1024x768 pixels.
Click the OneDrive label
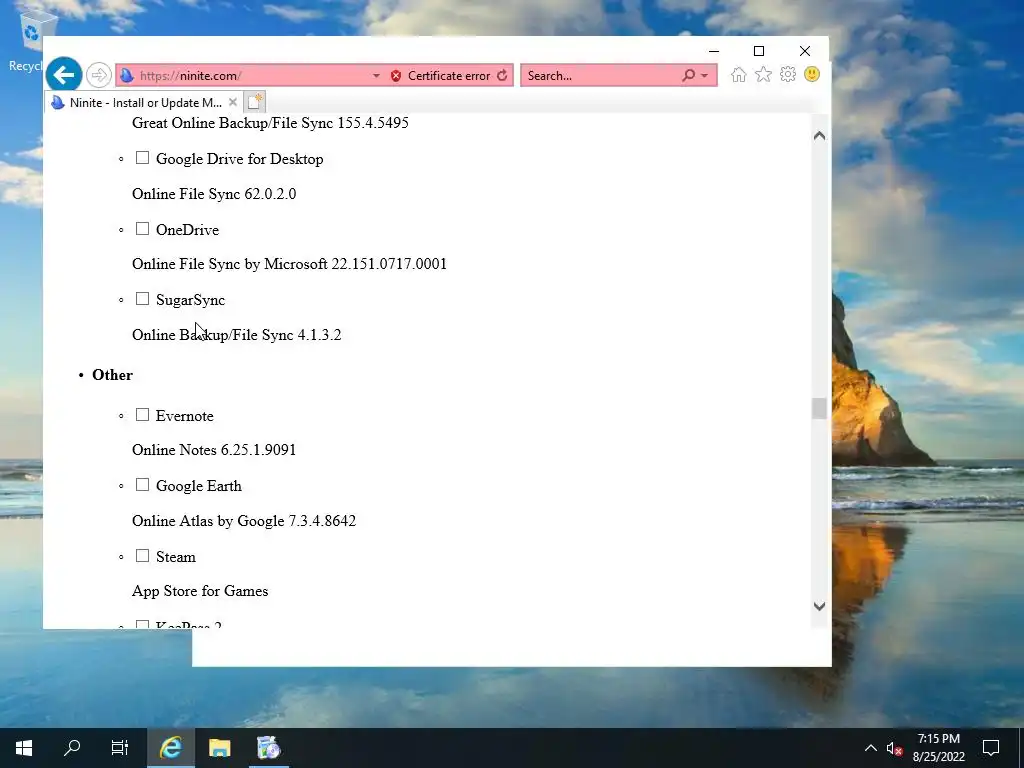click(x=187, y=230)
